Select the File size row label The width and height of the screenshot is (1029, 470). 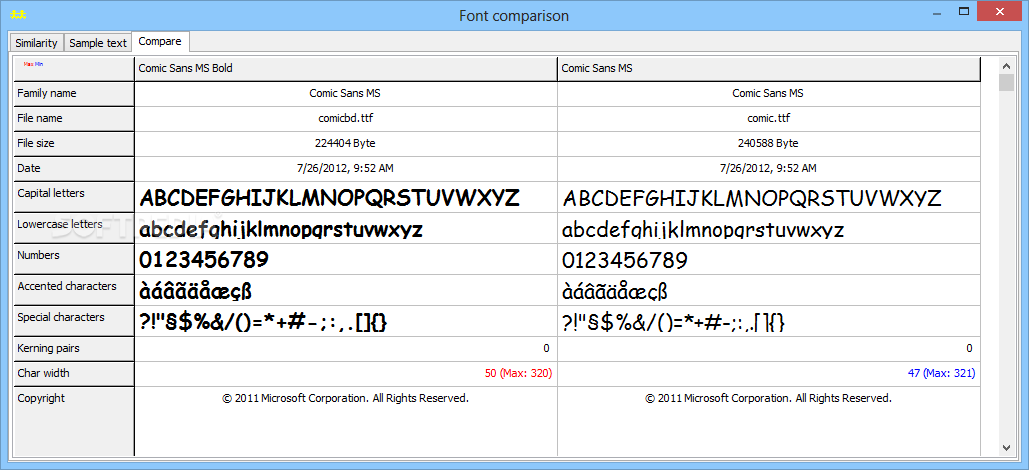(x=74, y=144)
